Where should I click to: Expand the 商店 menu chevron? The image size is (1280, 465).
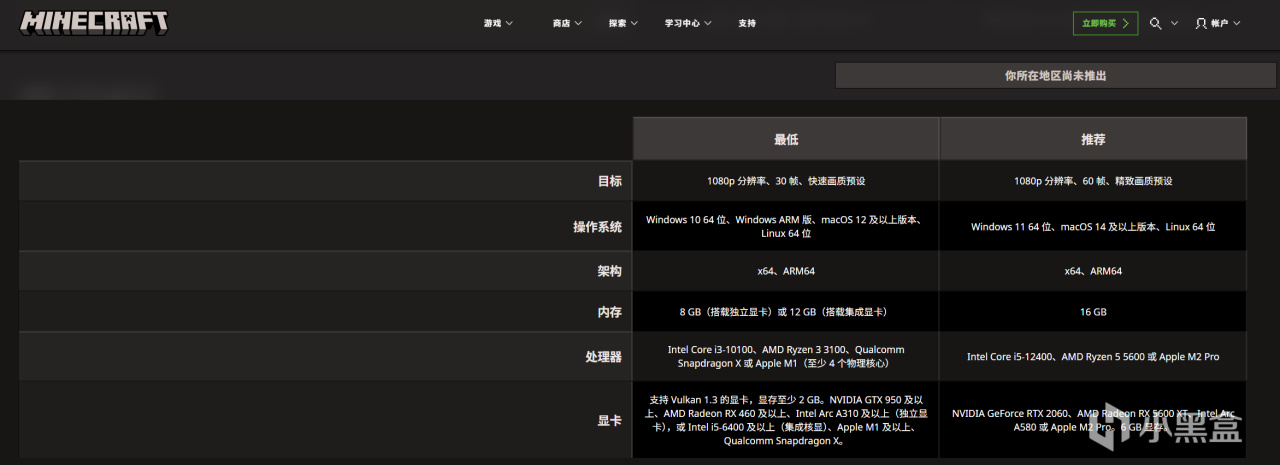578,23
